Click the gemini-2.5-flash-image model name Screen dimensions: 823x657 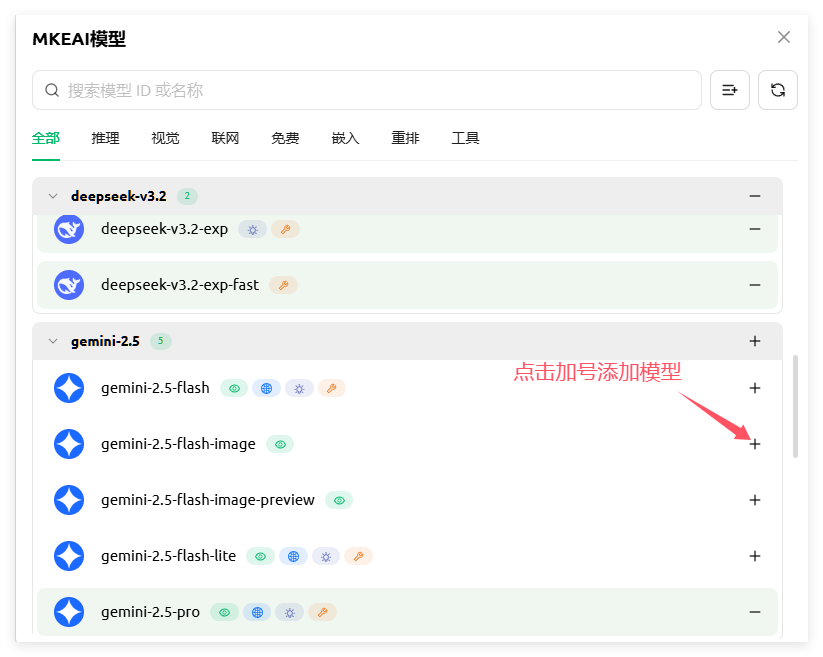[178, 444]
